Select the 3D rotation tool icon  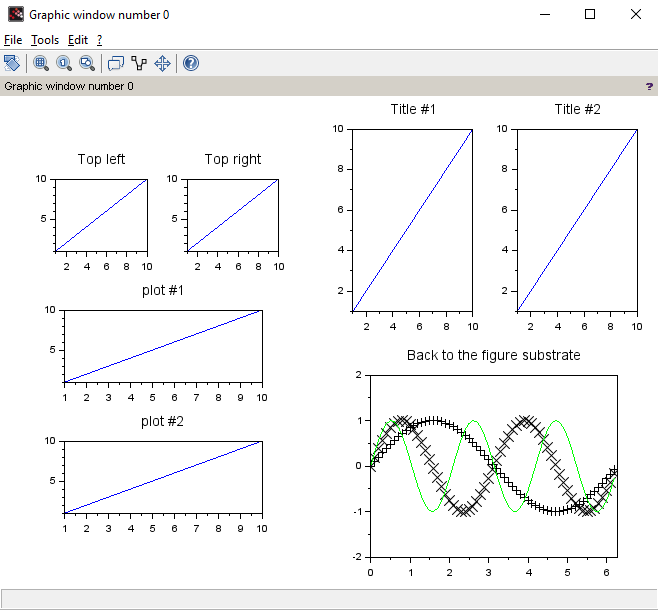[12, 63]
